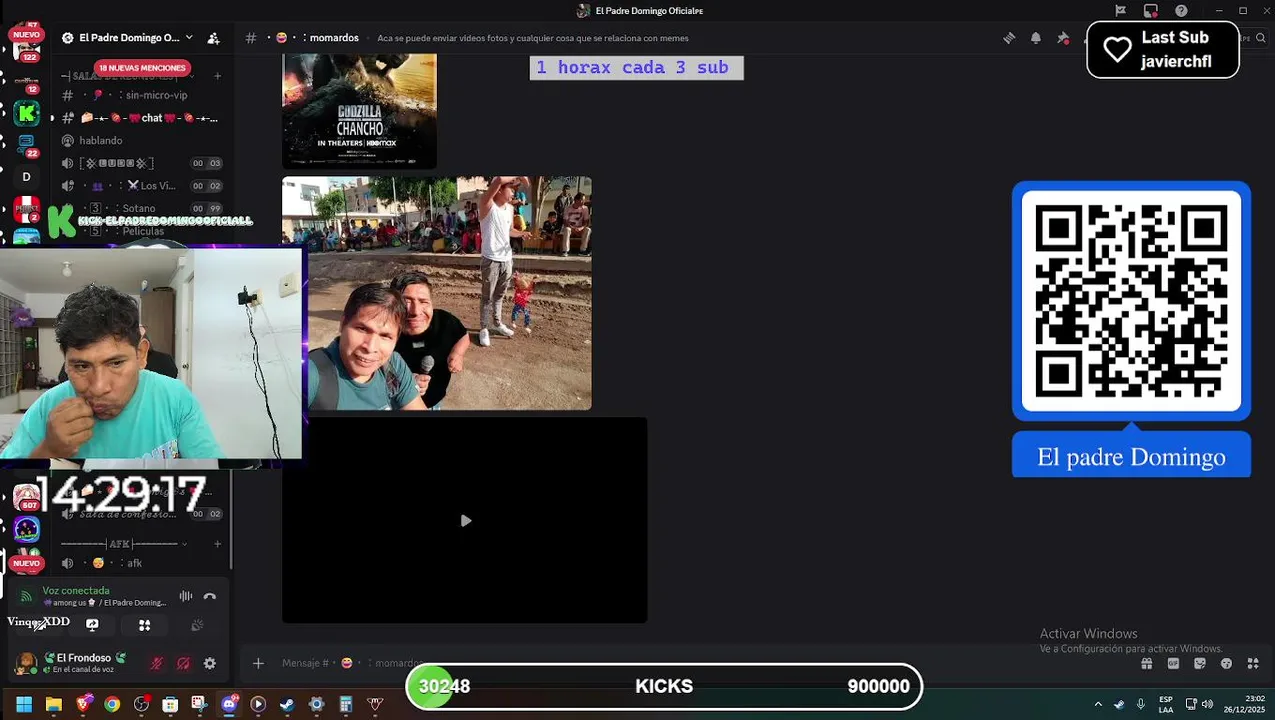Click the channel list scrollbar
Image resolution: width=1275 pixels, height=720 pixels.
[232, 520]
